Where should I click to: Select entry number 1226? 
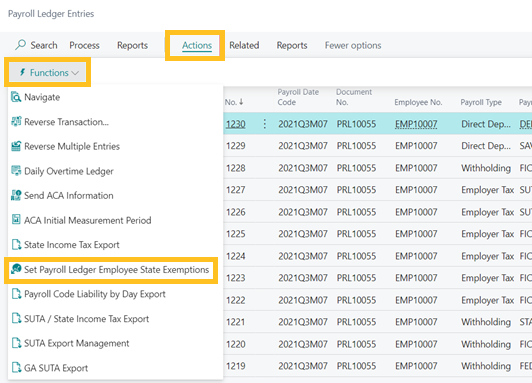tap(235, 212)
